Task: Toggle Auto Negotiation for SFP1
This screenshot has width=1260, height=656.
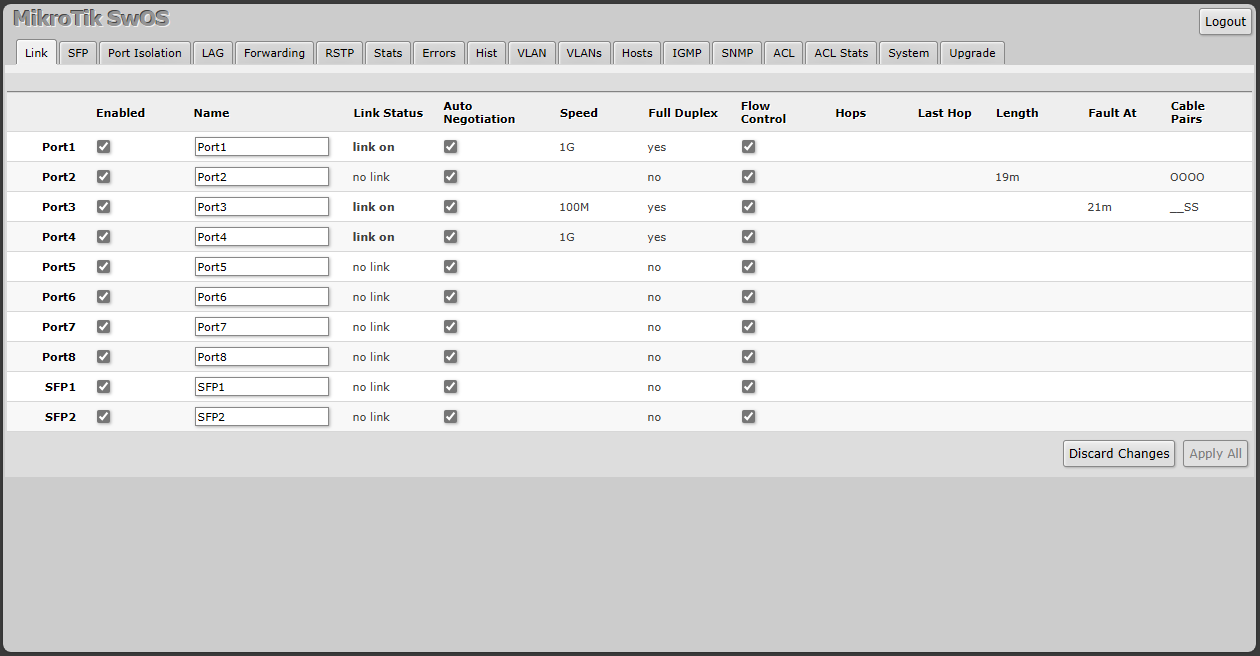Action: pyautogui.click(x=451, y=387)
